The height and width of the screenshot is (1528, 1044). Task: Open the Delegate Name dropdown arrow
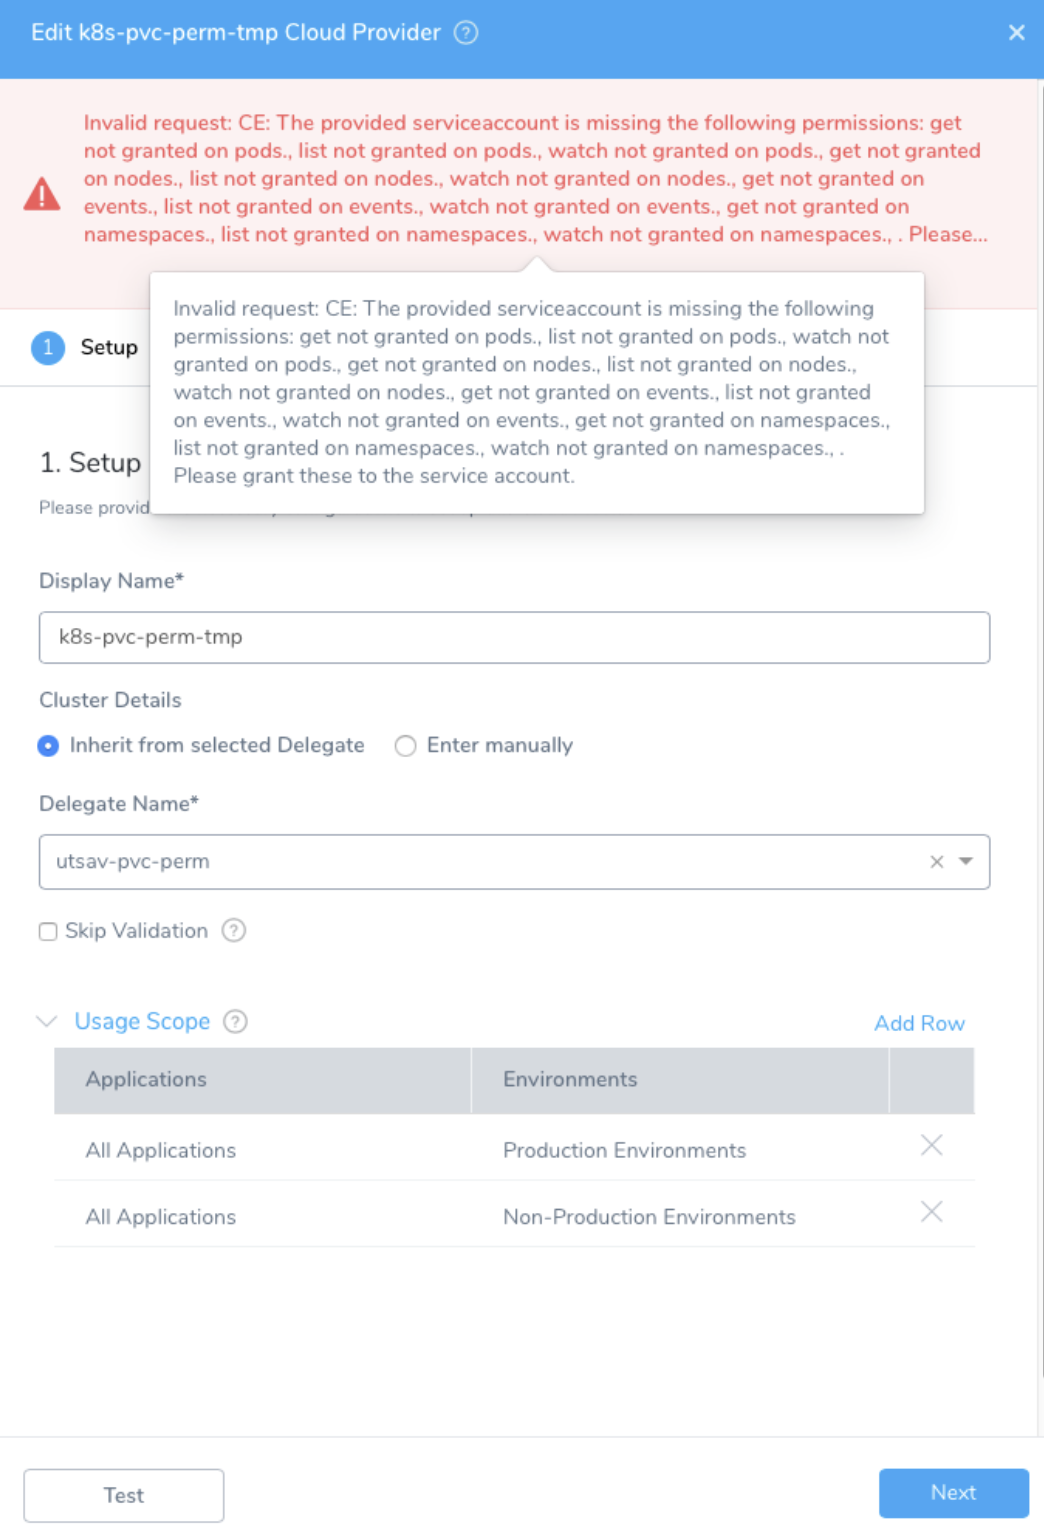(966, 861)
